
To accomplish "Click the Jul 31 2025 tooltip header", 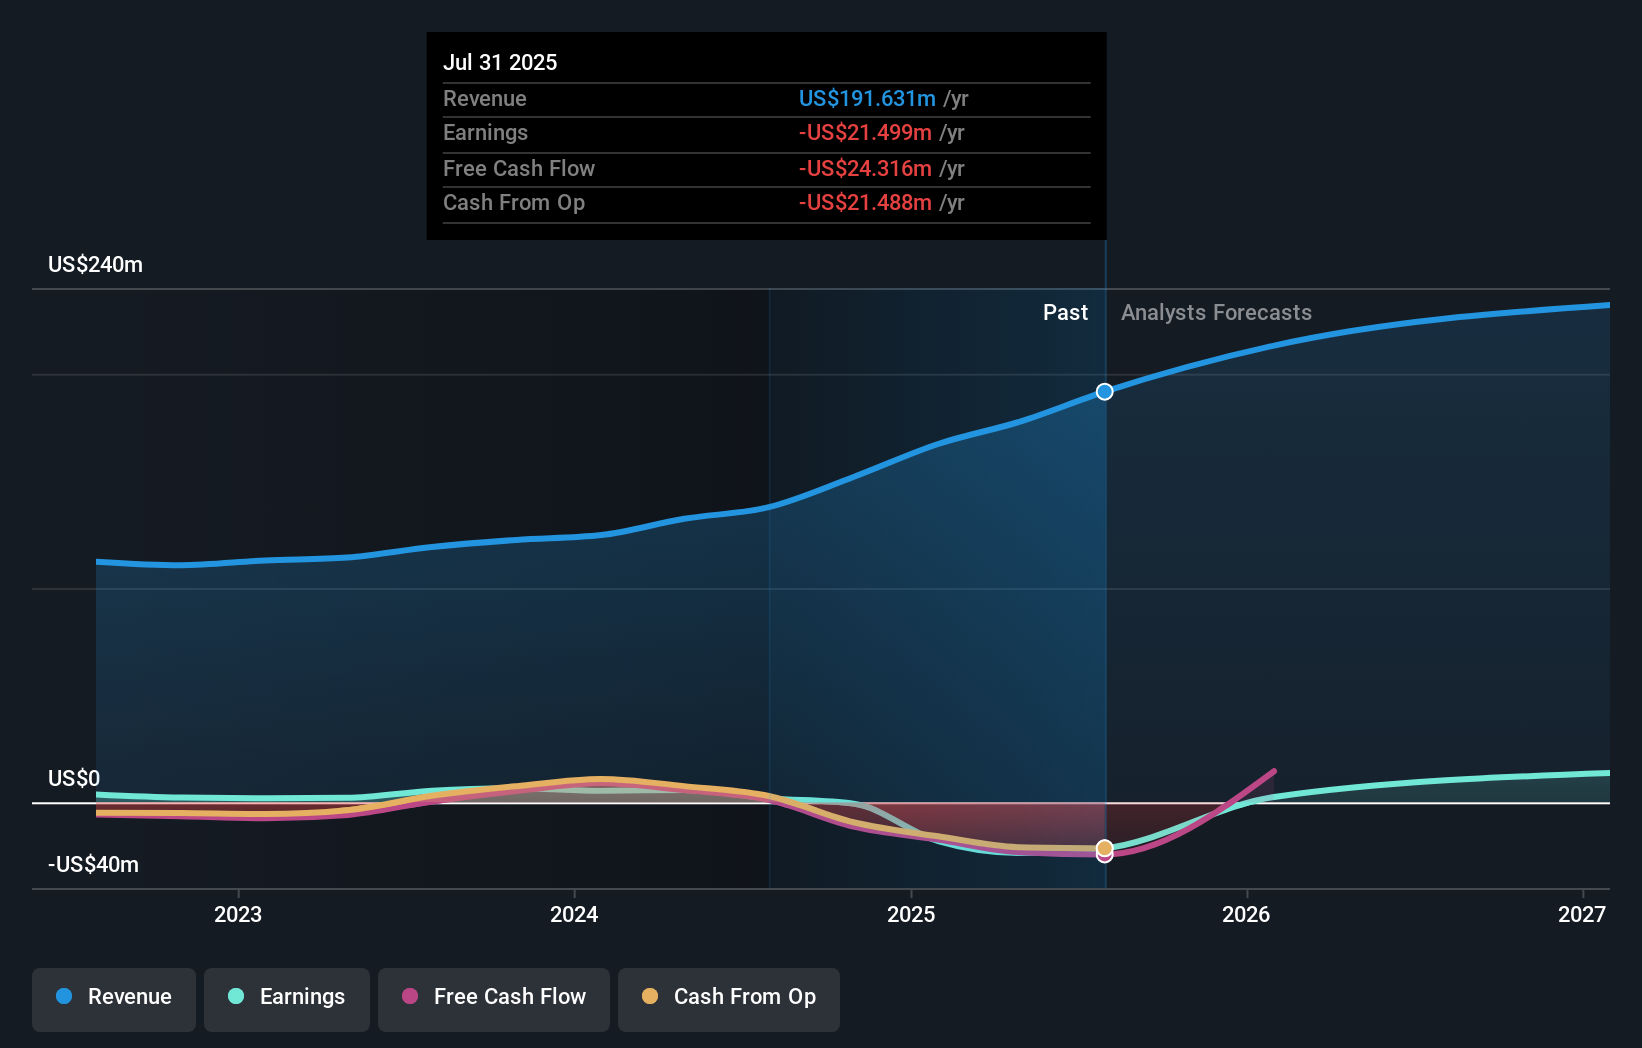I will (x=500, y=62).
